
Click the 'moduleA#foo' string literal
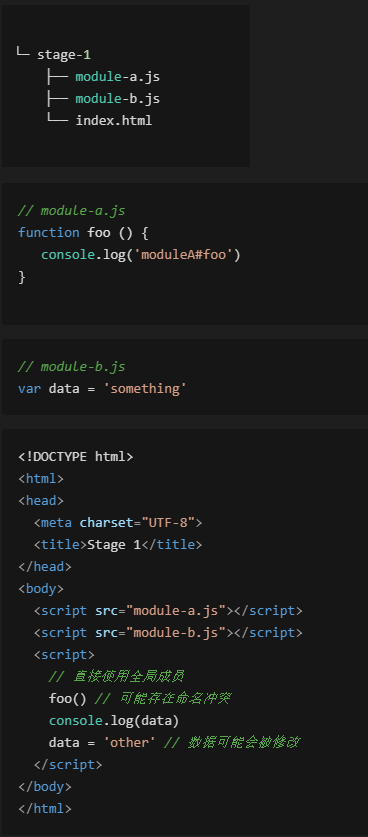click(184, 255)
